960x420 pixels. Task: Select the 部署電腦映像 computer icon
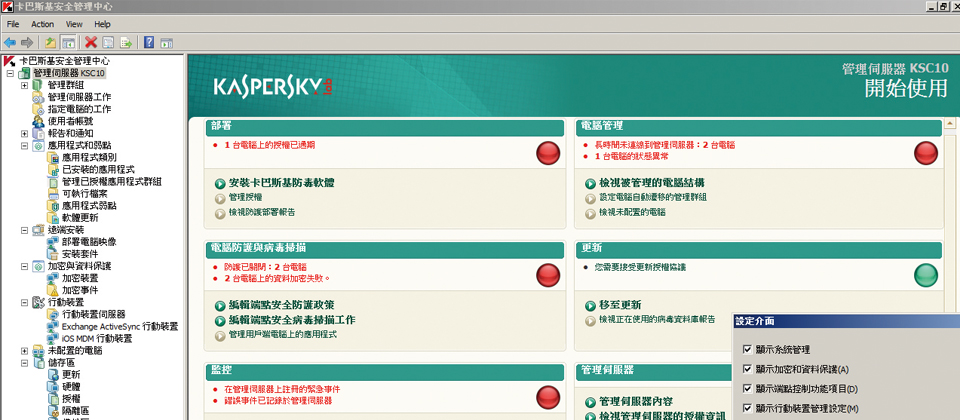(x=53, y=242)
